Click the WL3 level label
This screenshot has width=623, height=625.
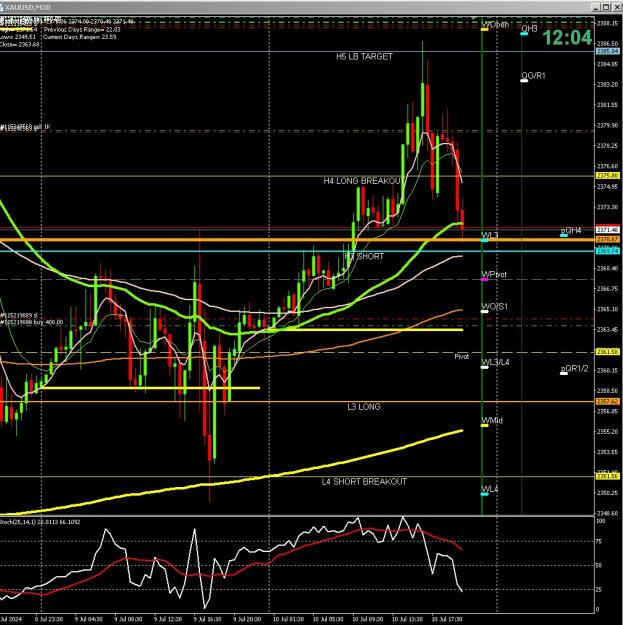[490, 235]
